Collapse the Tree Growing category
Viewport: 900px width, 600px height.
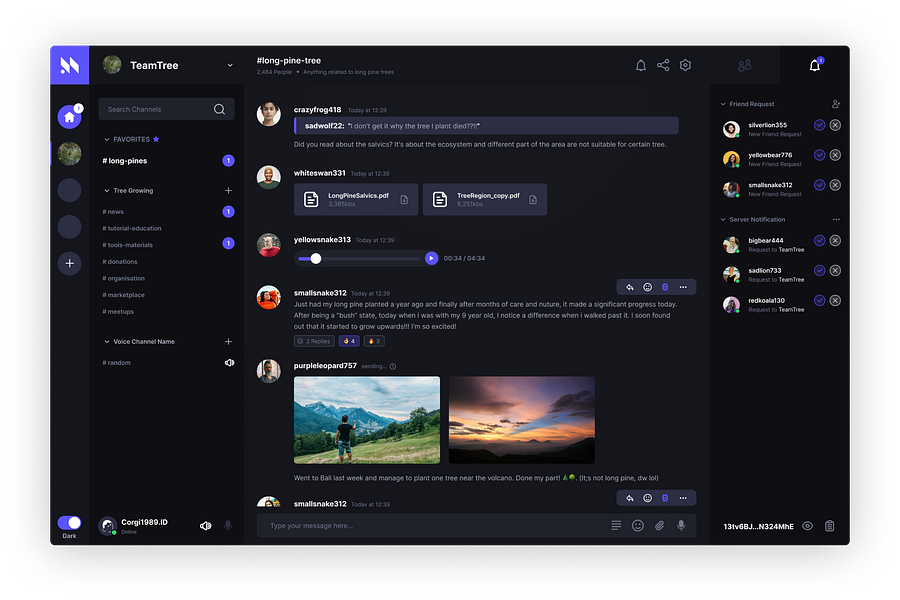tap(107, 191)
